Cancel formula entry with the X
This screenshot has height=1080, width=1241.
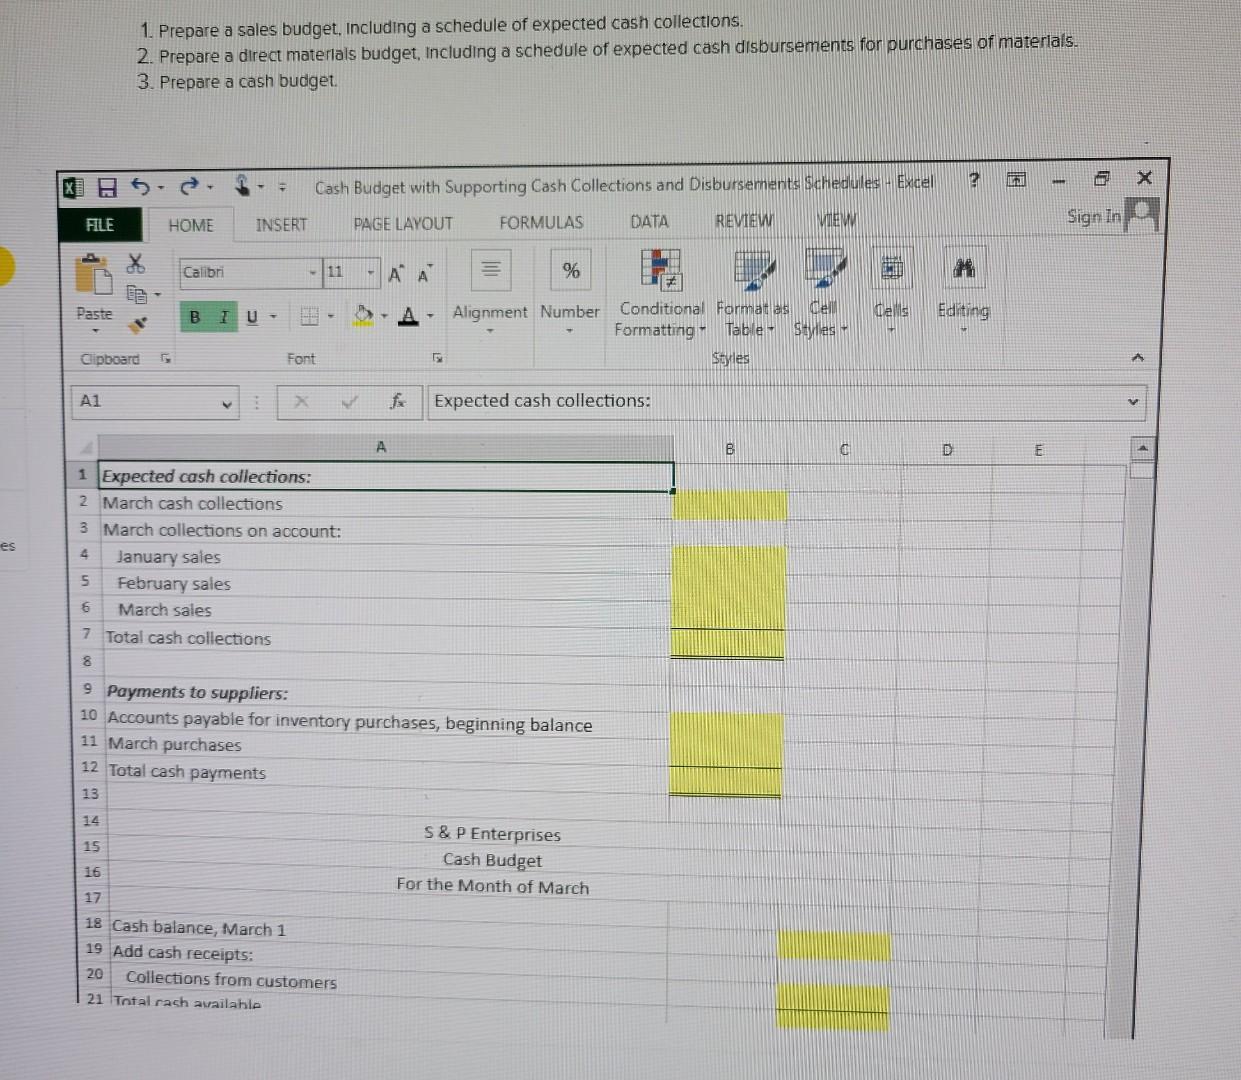point(299,401)
